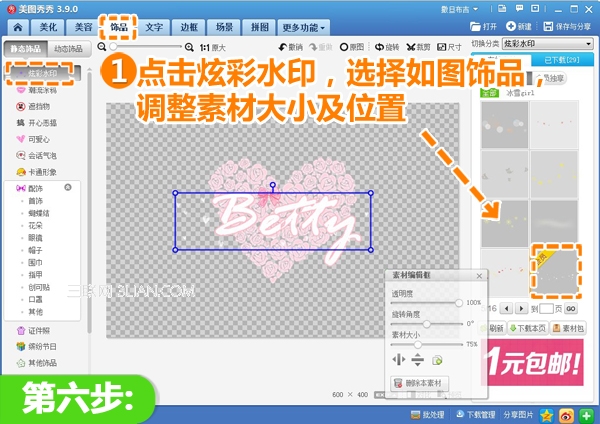This screenshot has height=424, width=600.
Task: Click 裁剪 crop tool
Action: pyautogui.click(x=418, y=47)
